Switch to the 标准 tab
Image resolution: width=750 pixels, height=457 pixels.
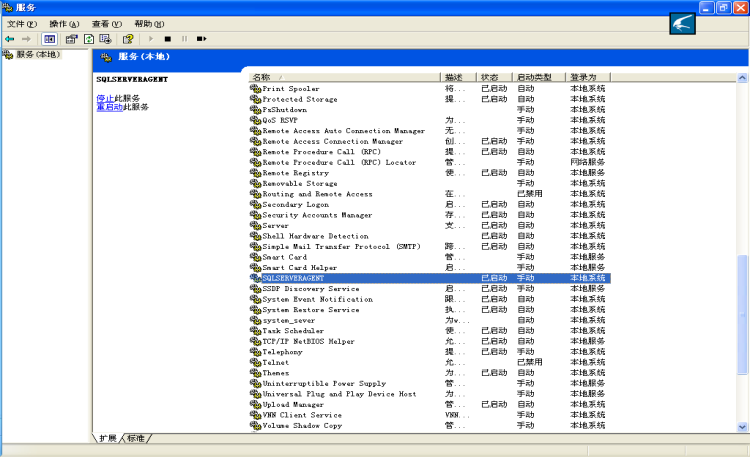click(x=136, y=438)
